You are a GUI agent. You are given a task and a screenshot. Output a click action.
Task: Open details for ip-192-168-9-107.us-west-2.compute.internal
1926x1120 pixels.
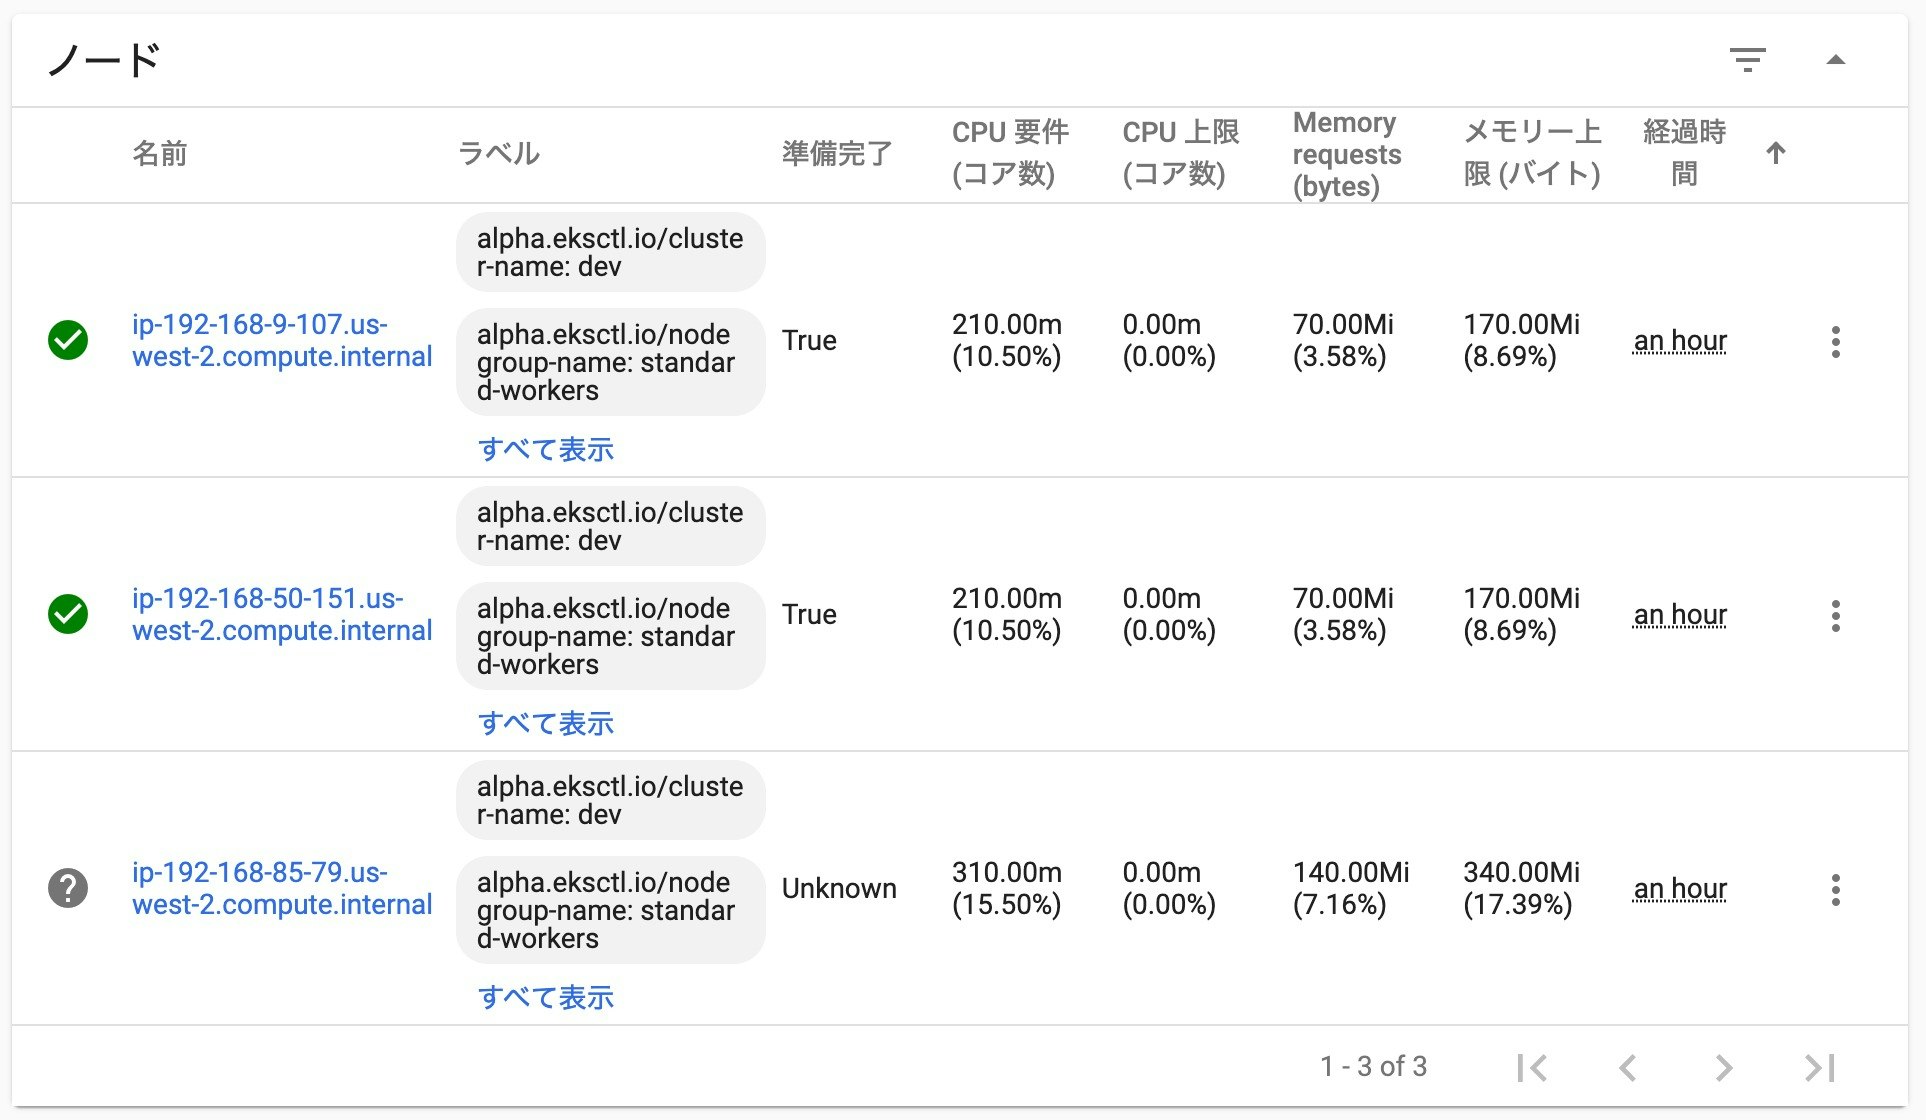(x=282, y=341)
